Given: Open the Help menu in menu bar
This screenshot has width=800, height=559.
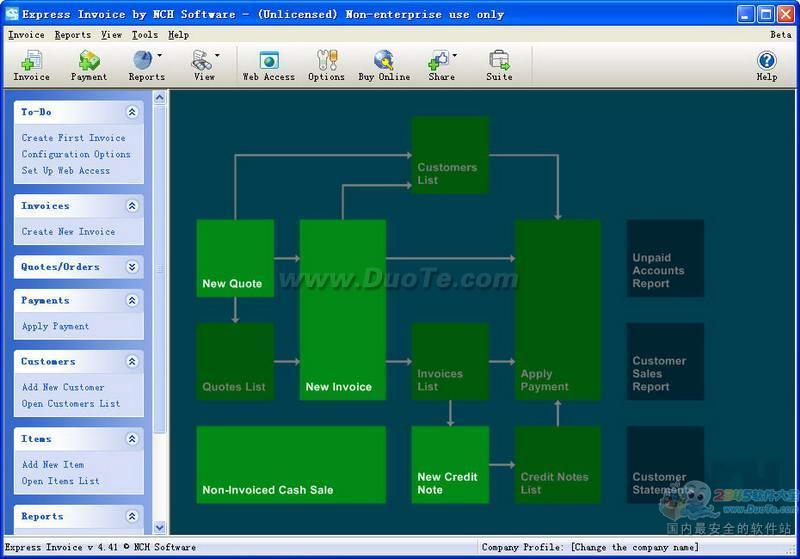Looking at the screenshot, I should point(179,35).
